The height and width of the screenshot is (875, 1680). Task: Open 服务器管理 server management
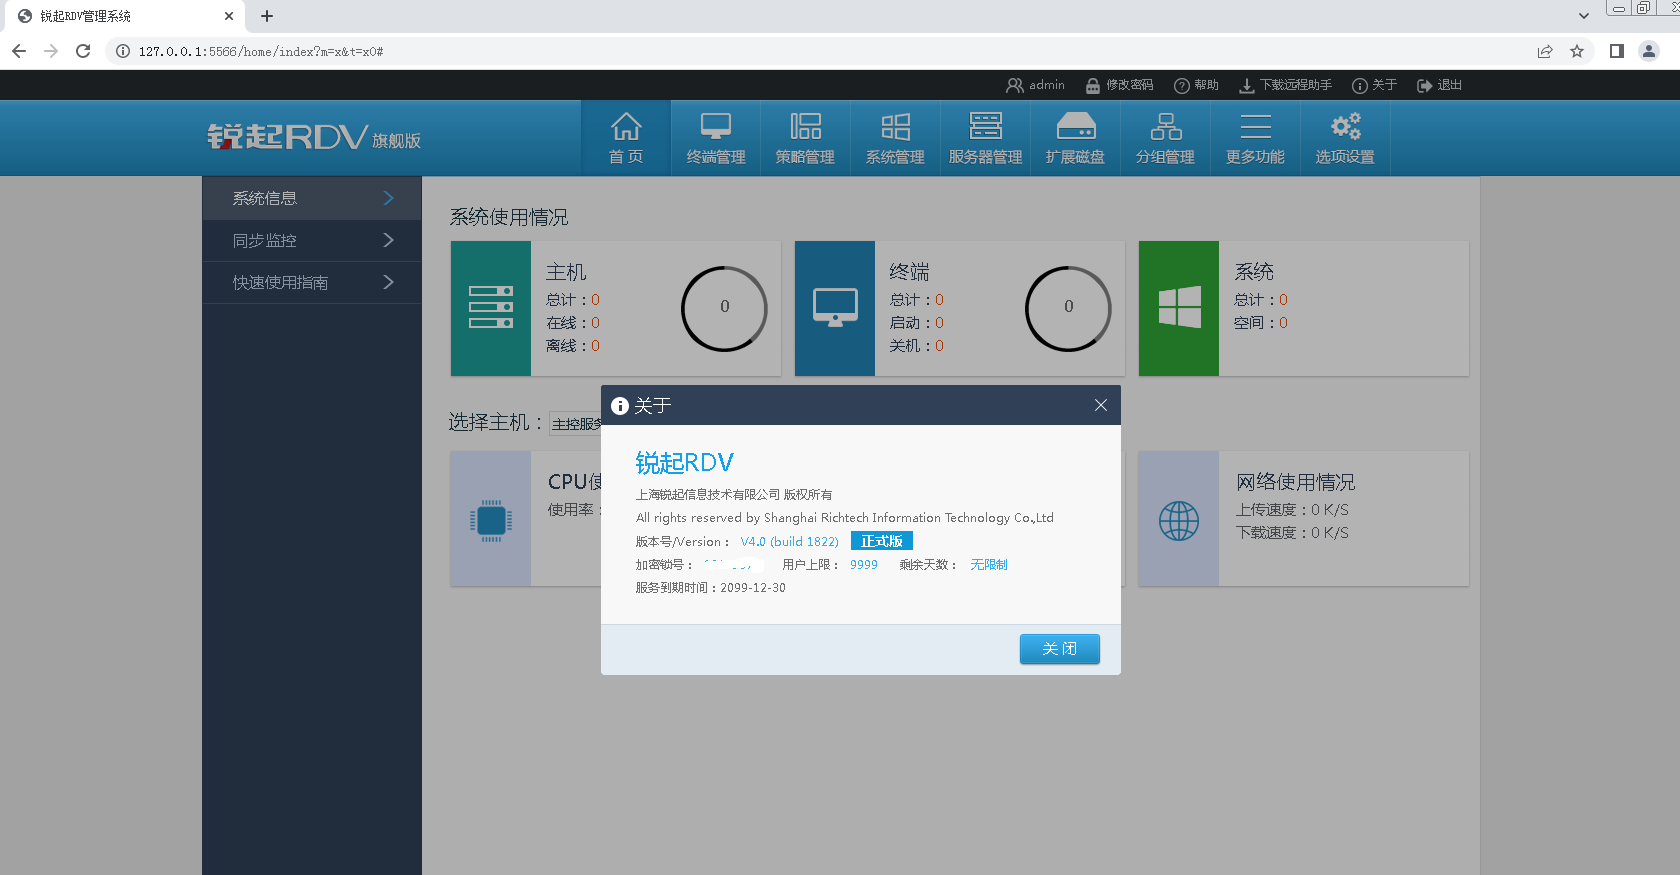click(x=985, y=138)
